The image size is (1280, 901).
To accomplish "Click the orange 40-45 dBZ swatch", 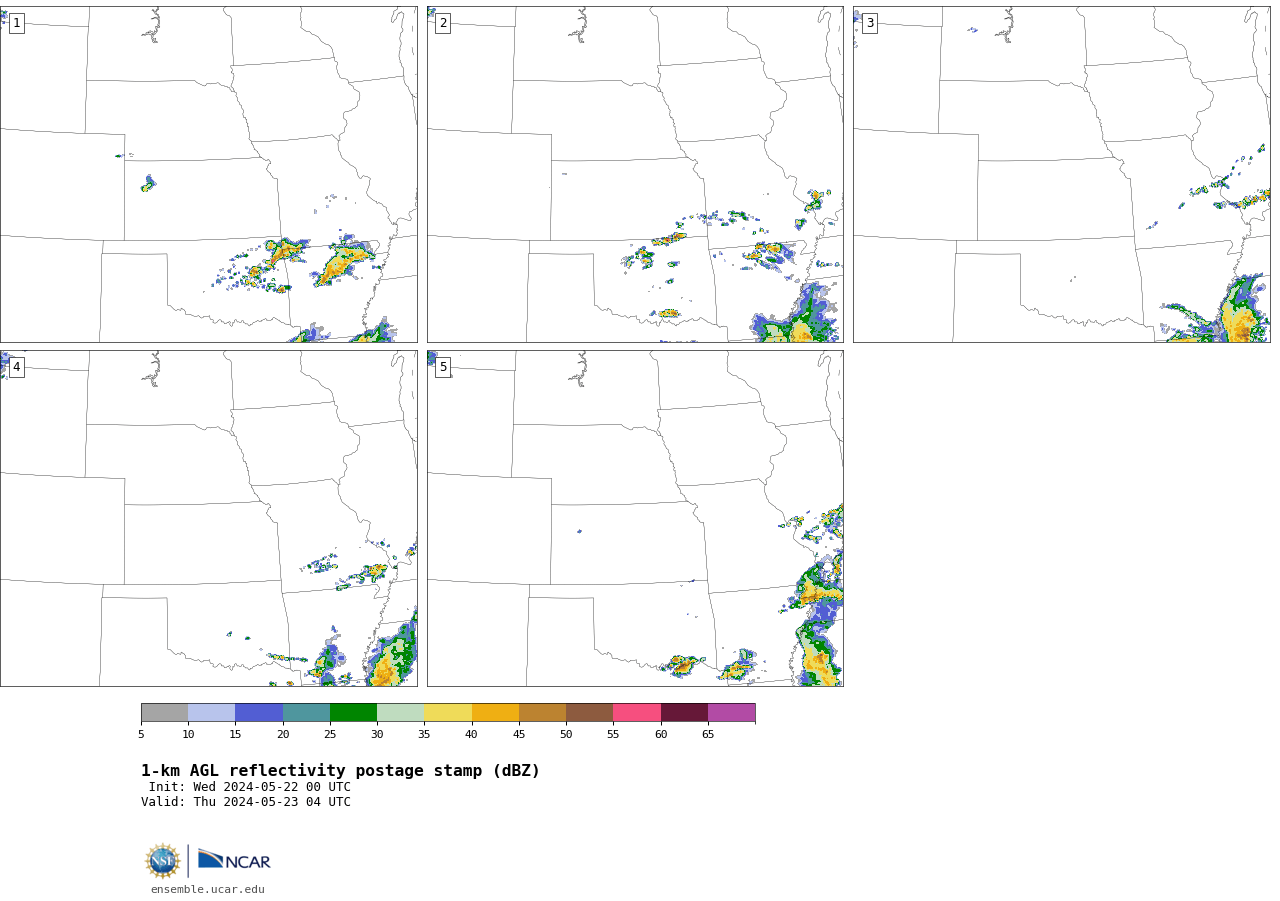I will (x=495, y=712).
